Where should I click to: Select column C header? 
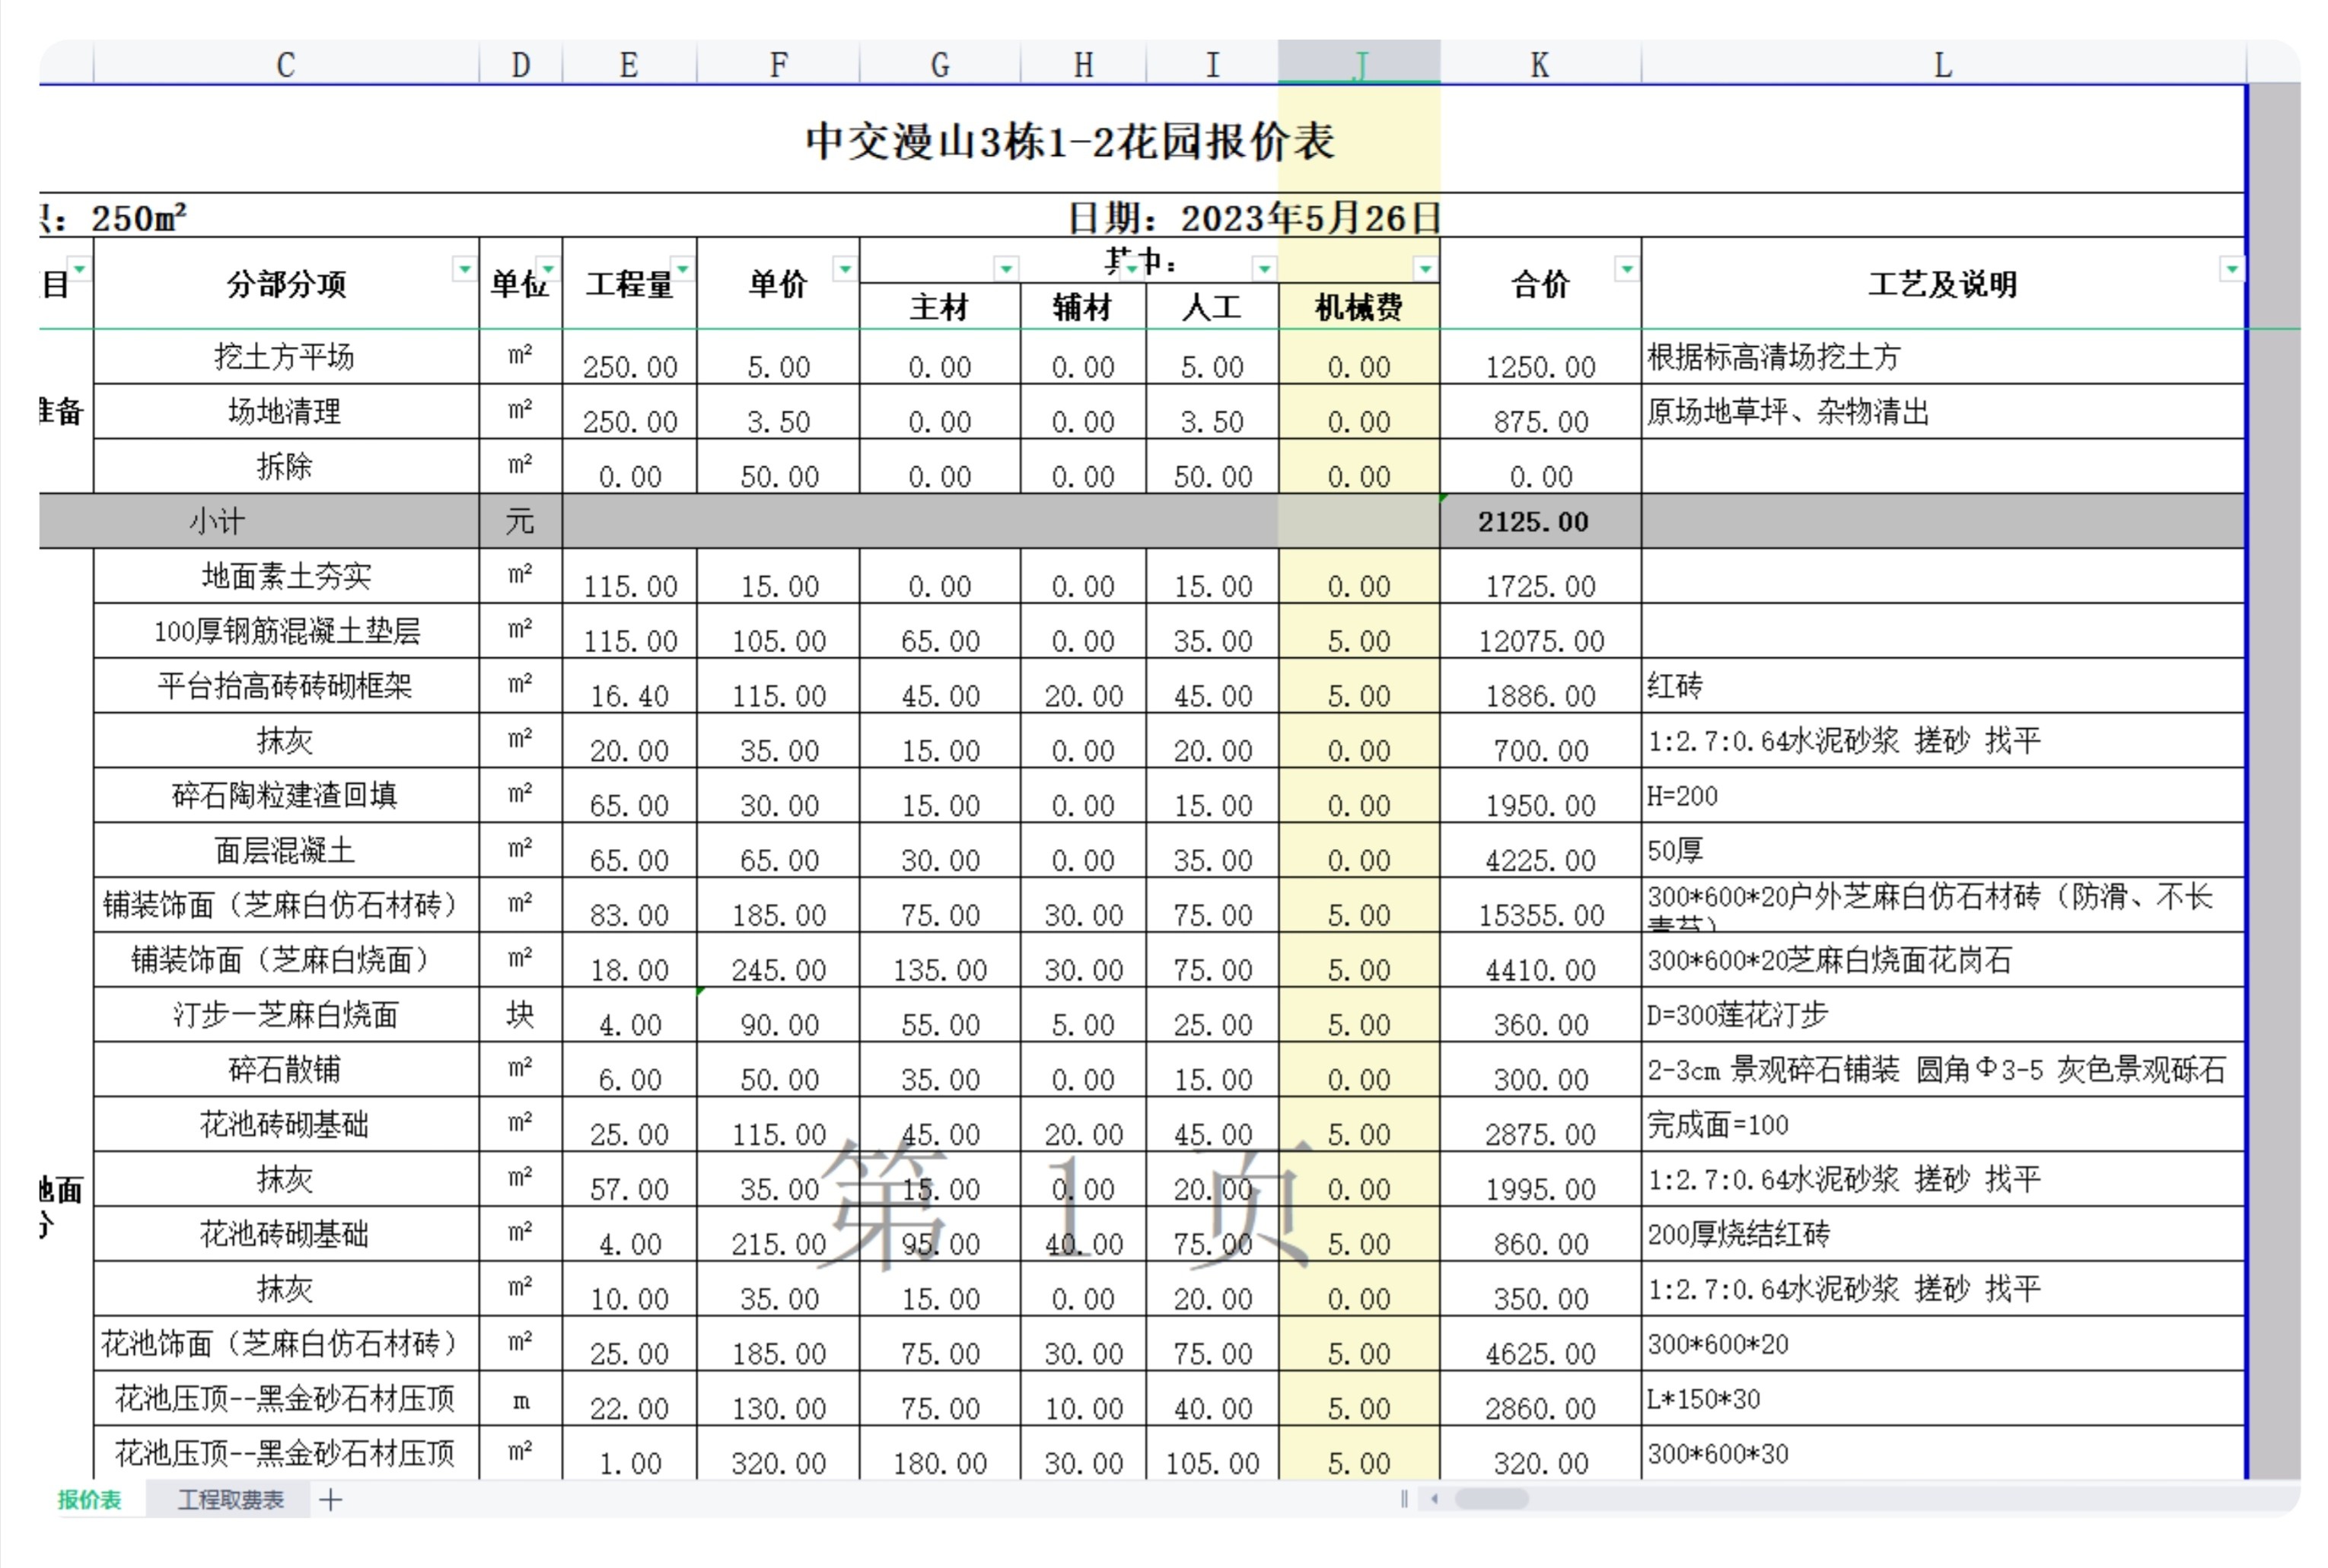[286, 64]
